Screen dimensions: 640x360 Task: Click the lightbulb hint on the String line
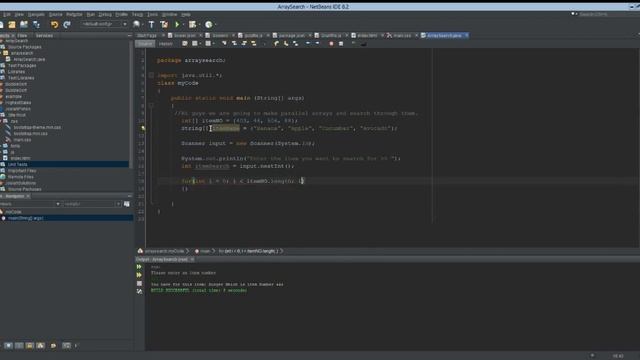pyautogui.click(x=143, y=128)
